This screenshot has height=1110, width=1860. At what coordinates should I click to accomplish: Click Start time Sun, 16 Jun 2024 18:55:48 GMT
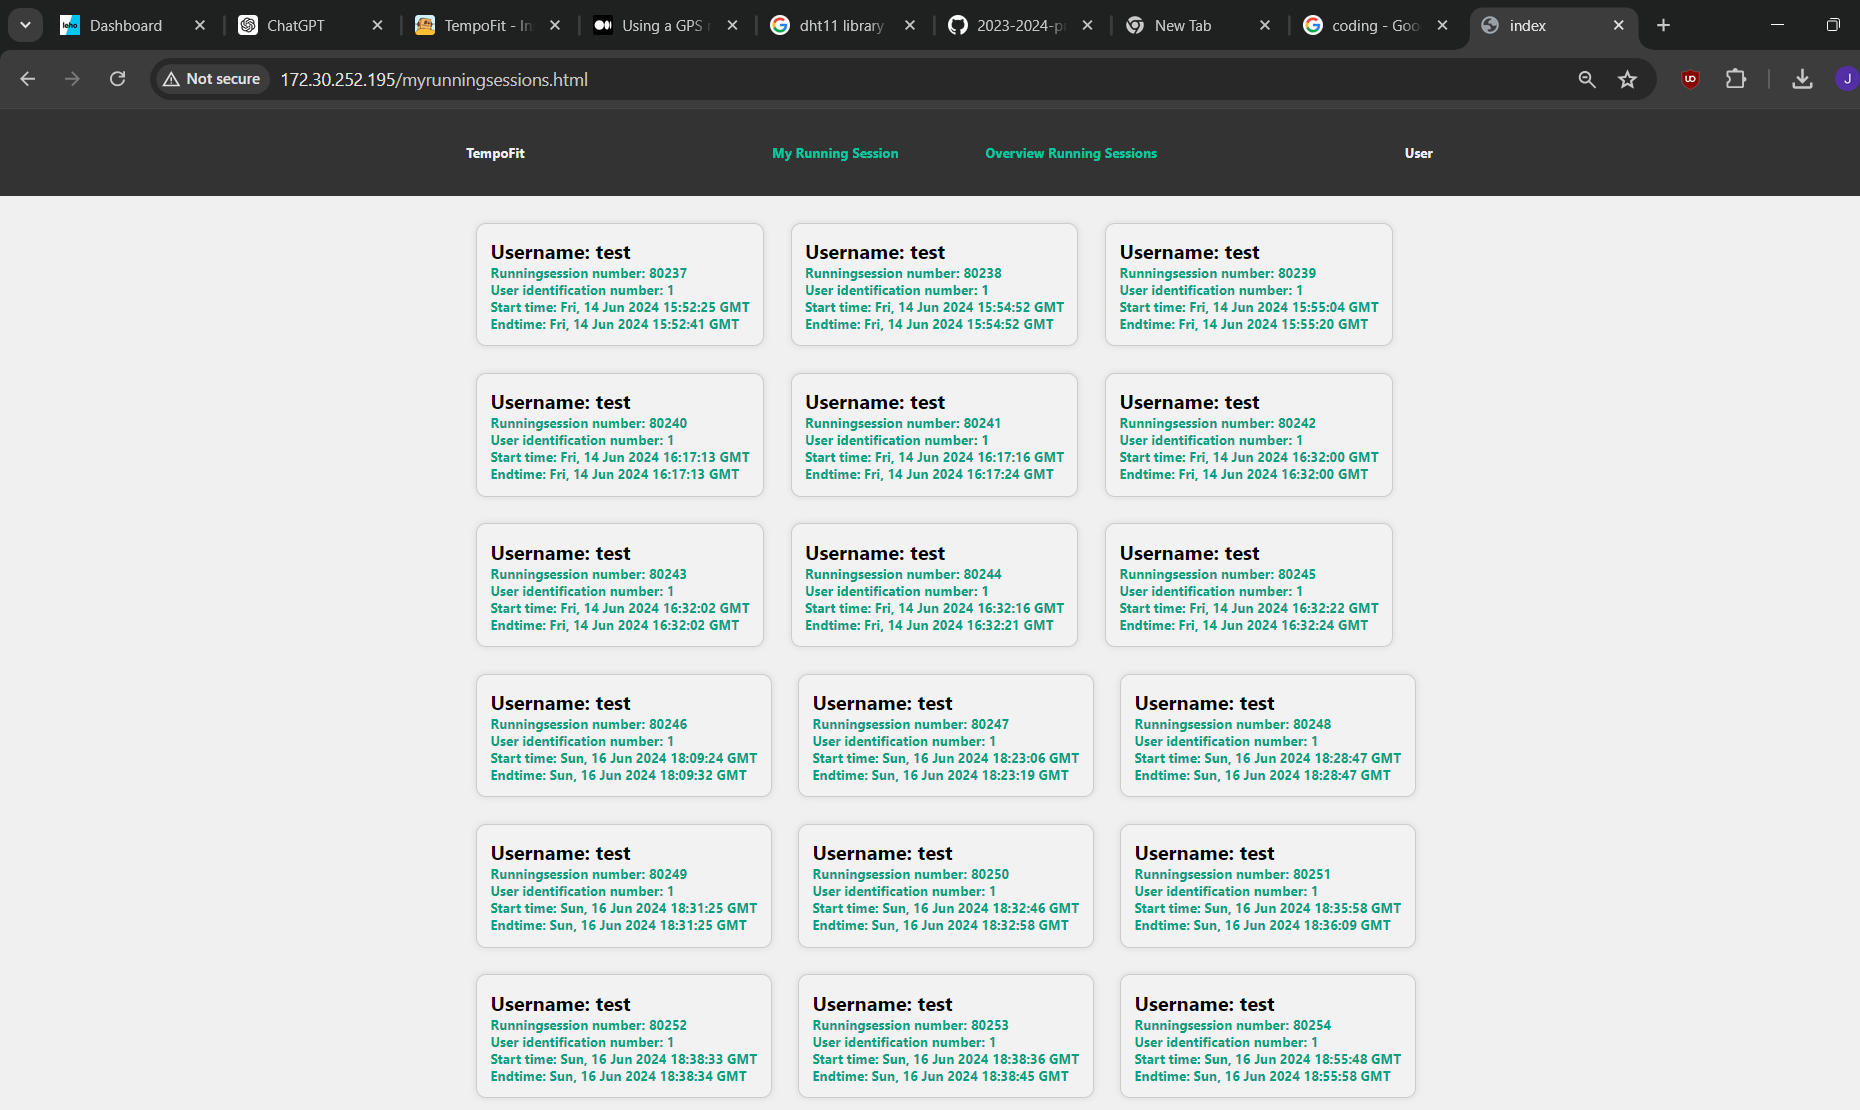point(1268,1059)
